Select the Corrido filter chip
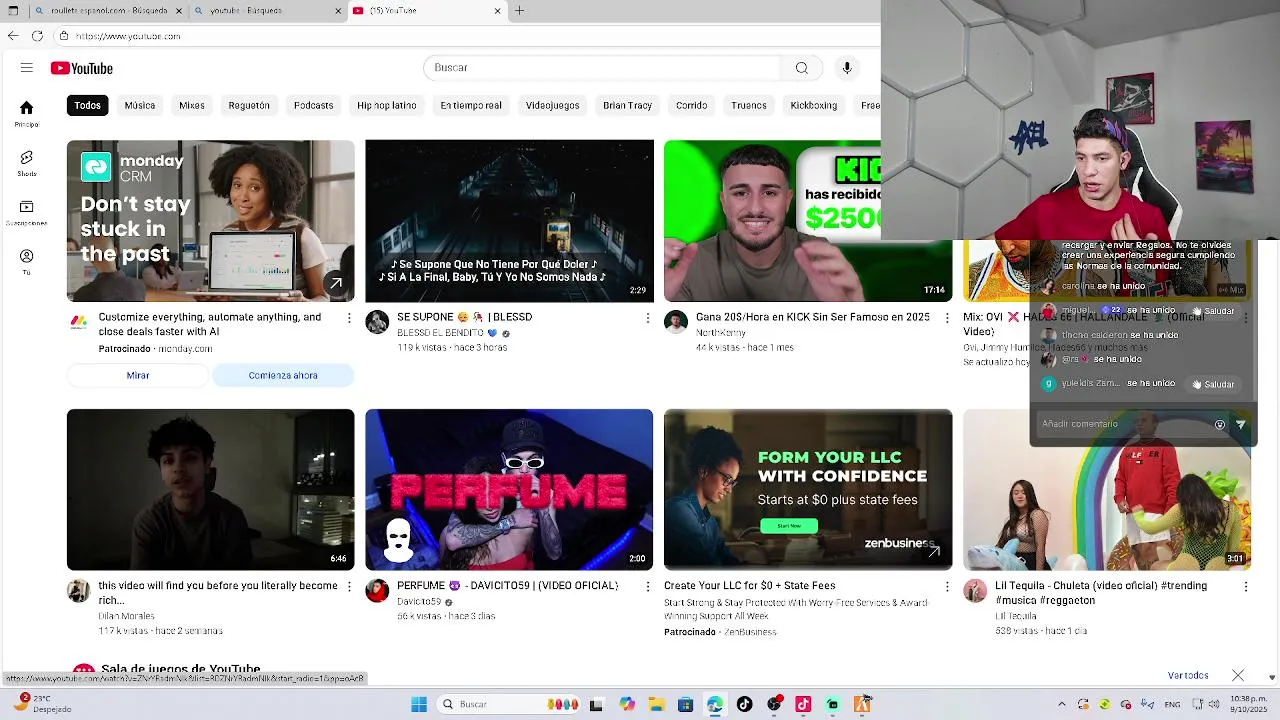Image resolution: width=1280 pixels, height=720 pixels. point(692,105)
